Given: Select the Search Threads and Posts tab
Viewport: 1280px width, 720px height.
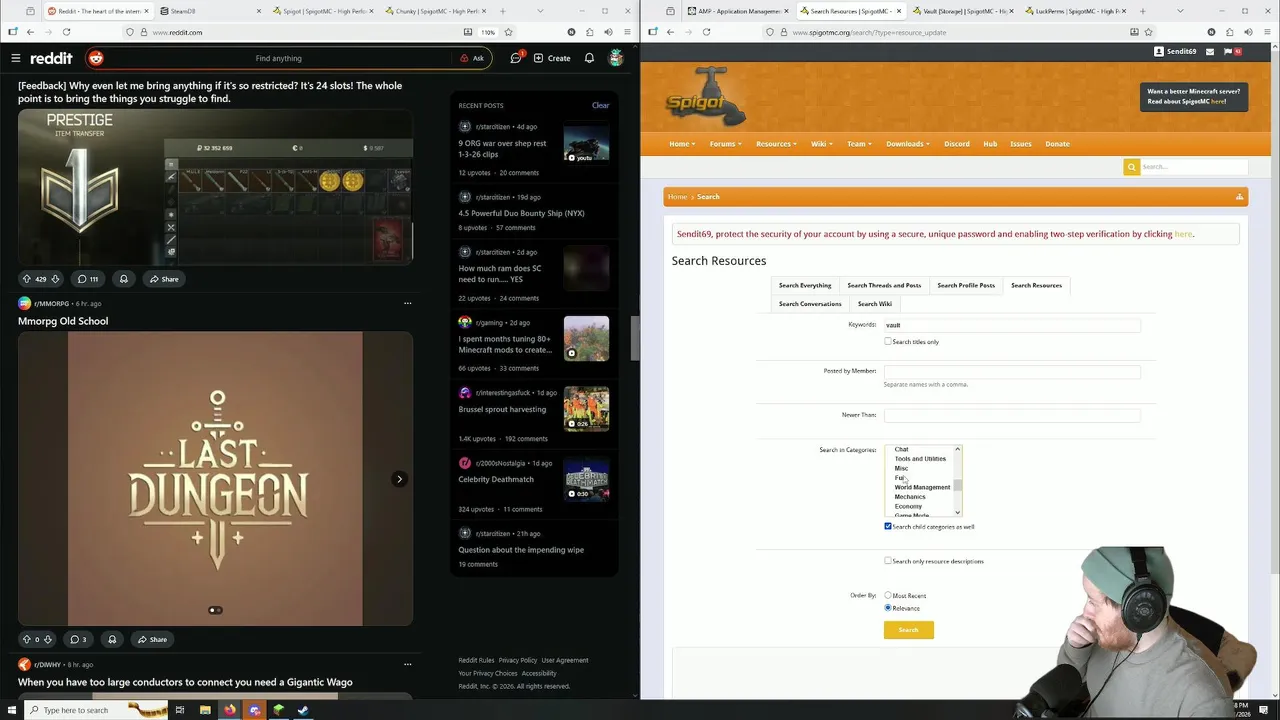Looking at the screenshot, I should 884,286.
